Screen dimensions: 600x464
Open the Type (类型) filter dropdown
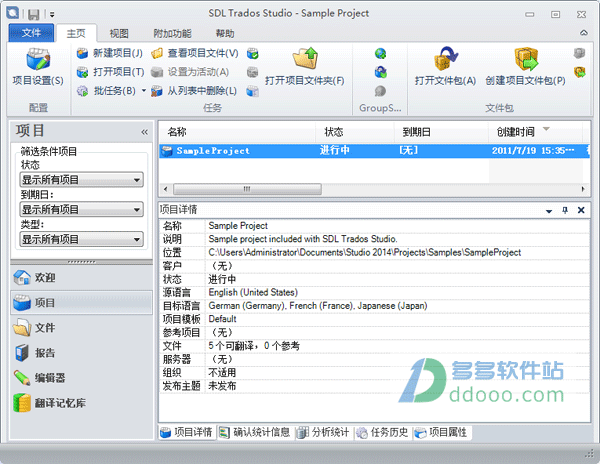coord(82,239)
